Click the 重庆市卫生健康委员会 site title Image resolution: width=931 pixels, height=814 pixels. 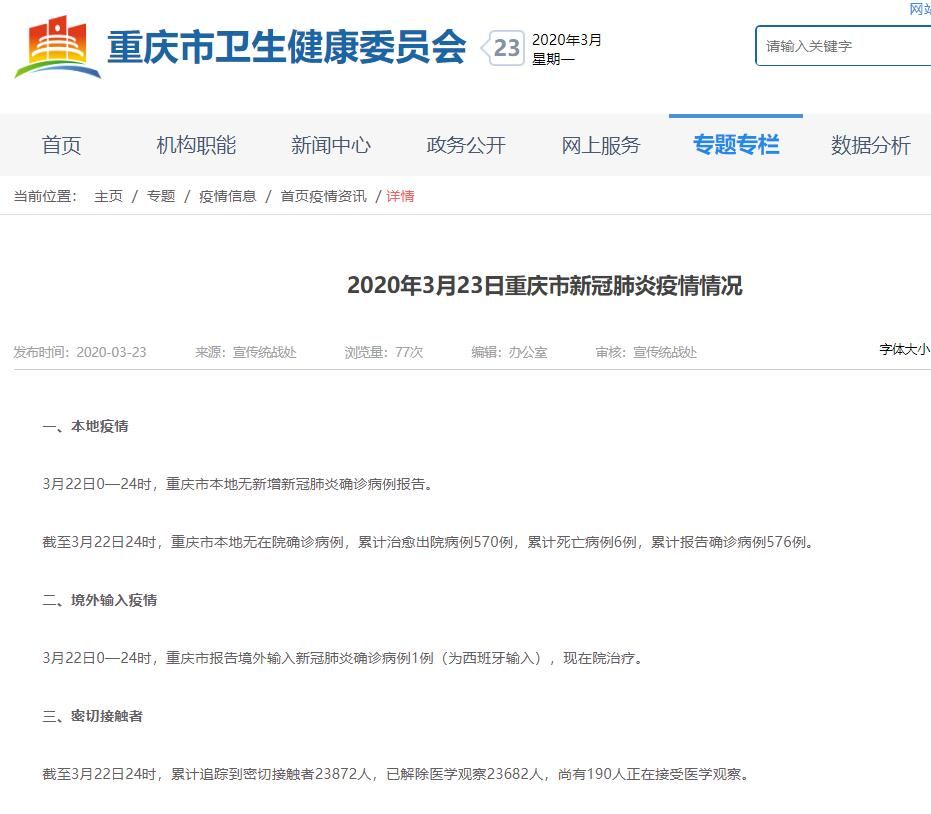[286, 47]
